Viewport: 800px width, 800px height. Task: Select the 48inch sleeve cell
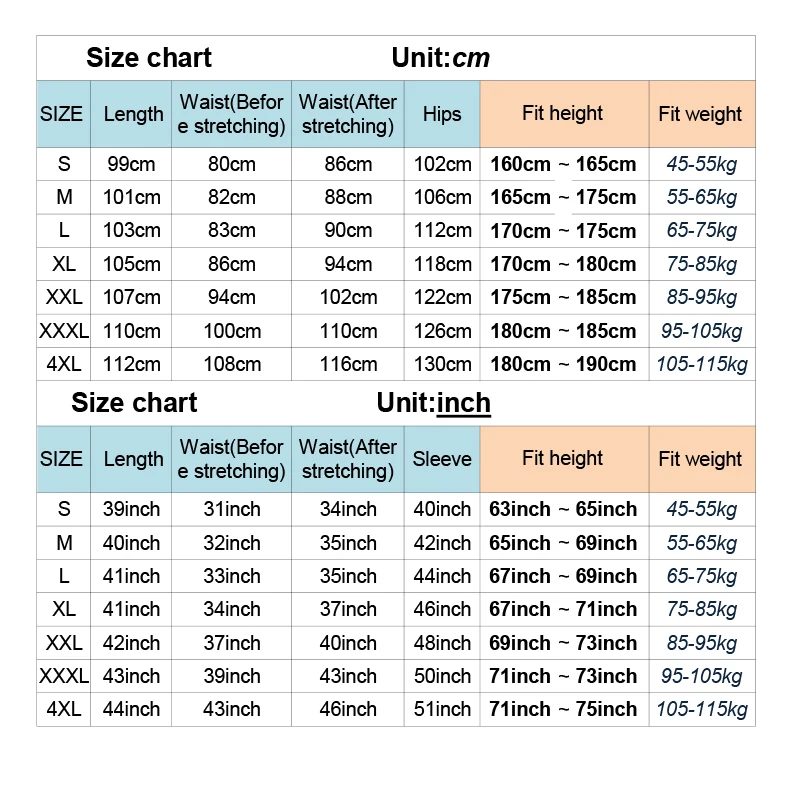(x=442, y=643)
